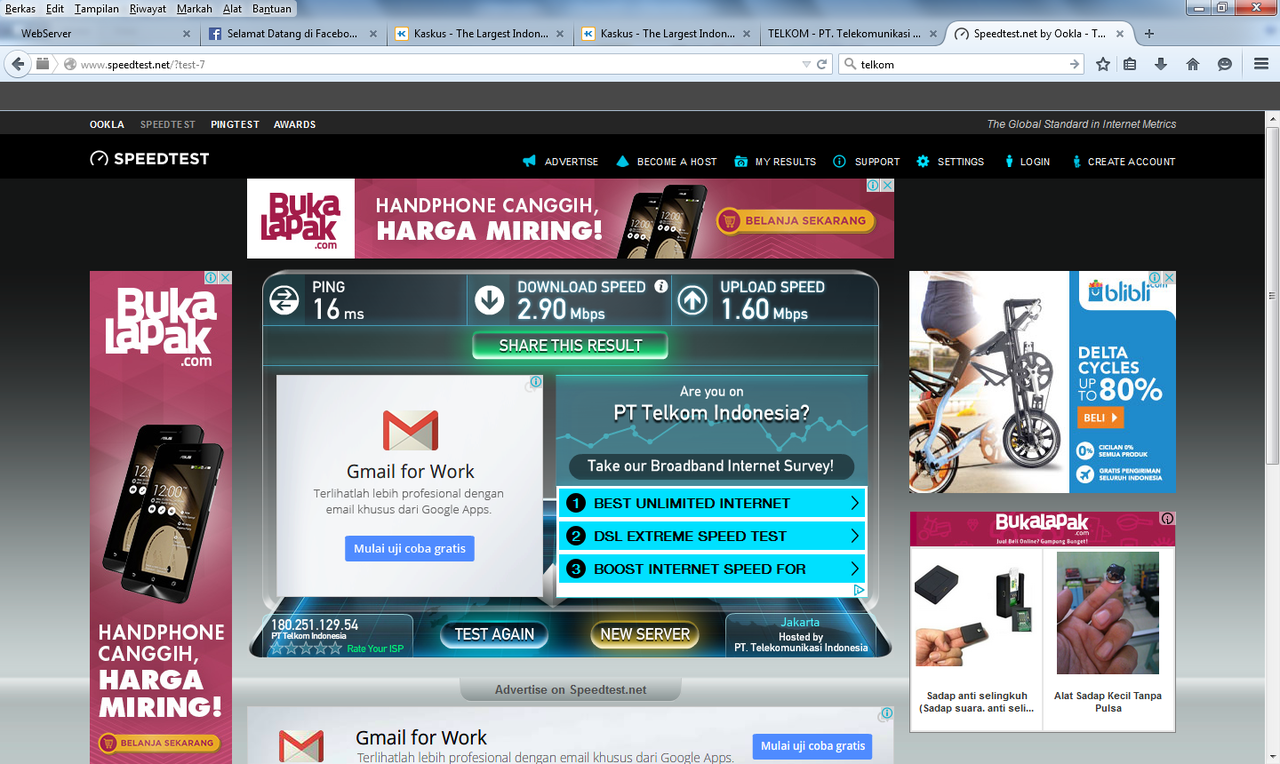Open the Ookla link
This screenshot has height=764, width=1280.
pos(107,124)
